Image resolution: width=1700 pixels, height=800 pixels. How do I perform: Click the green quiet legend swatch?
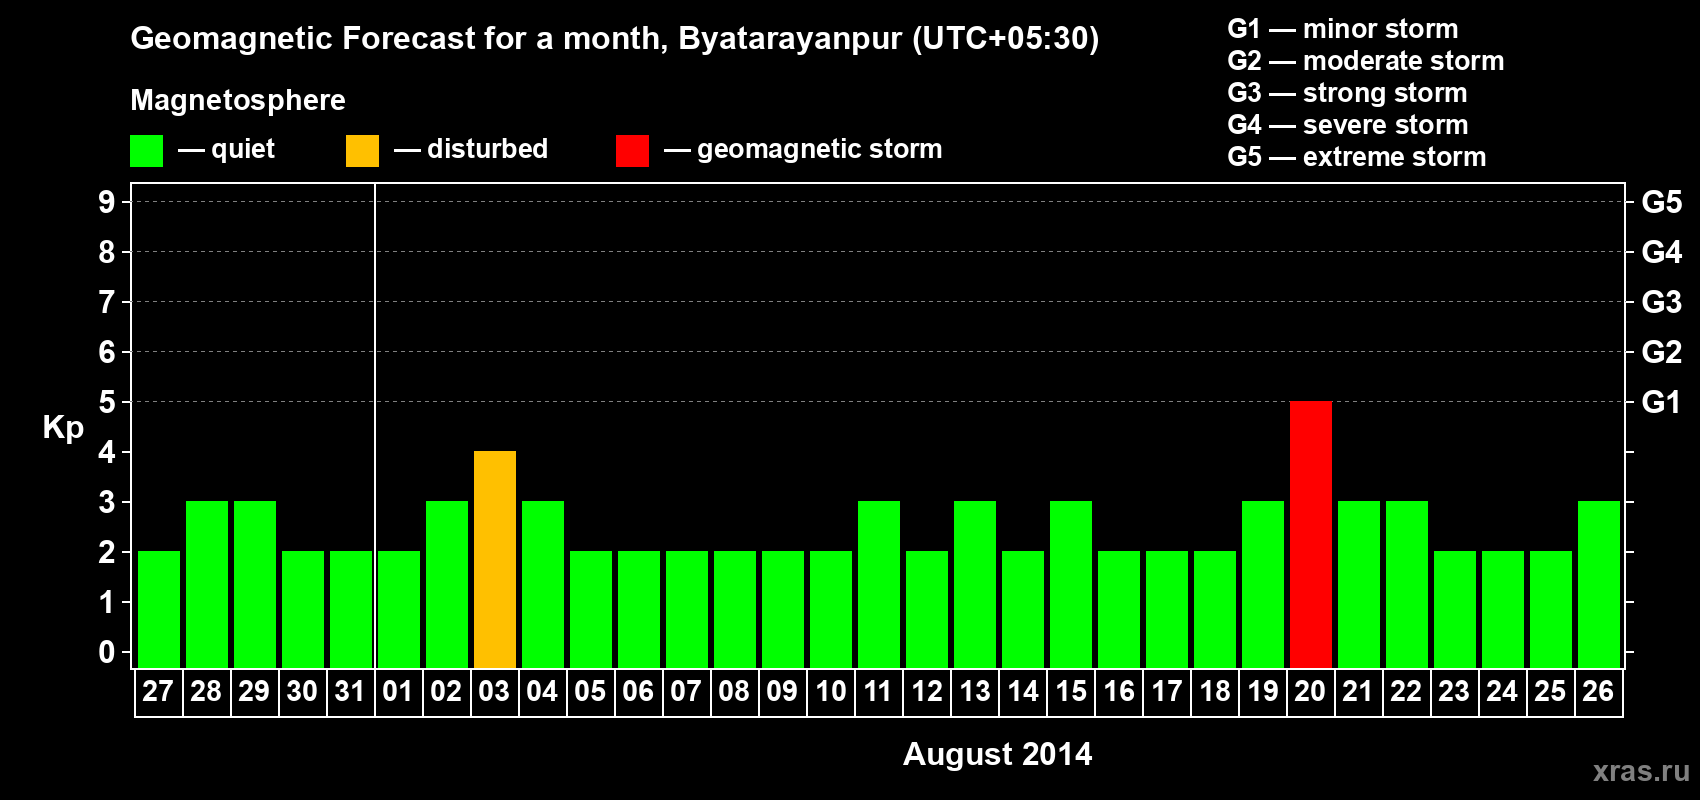coord(146,151)
